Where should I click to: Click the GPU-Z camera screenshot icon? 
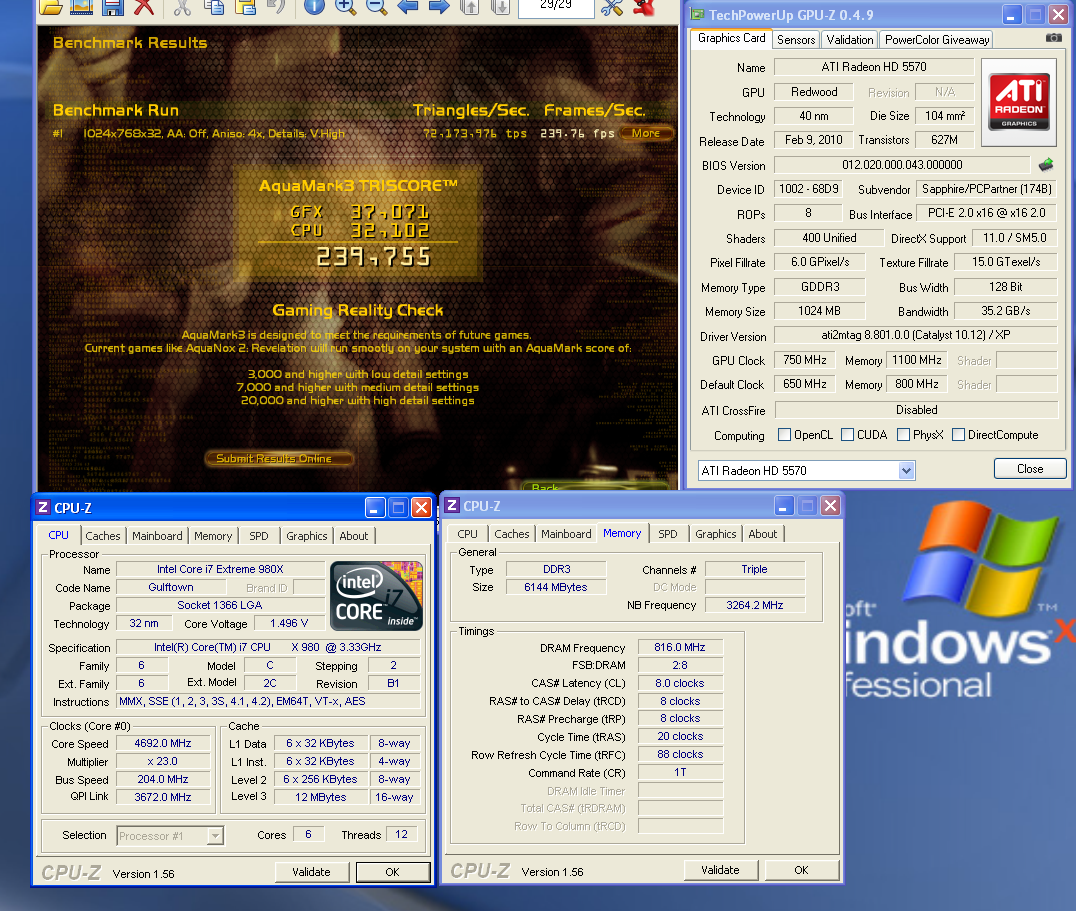click(1053, 38)
